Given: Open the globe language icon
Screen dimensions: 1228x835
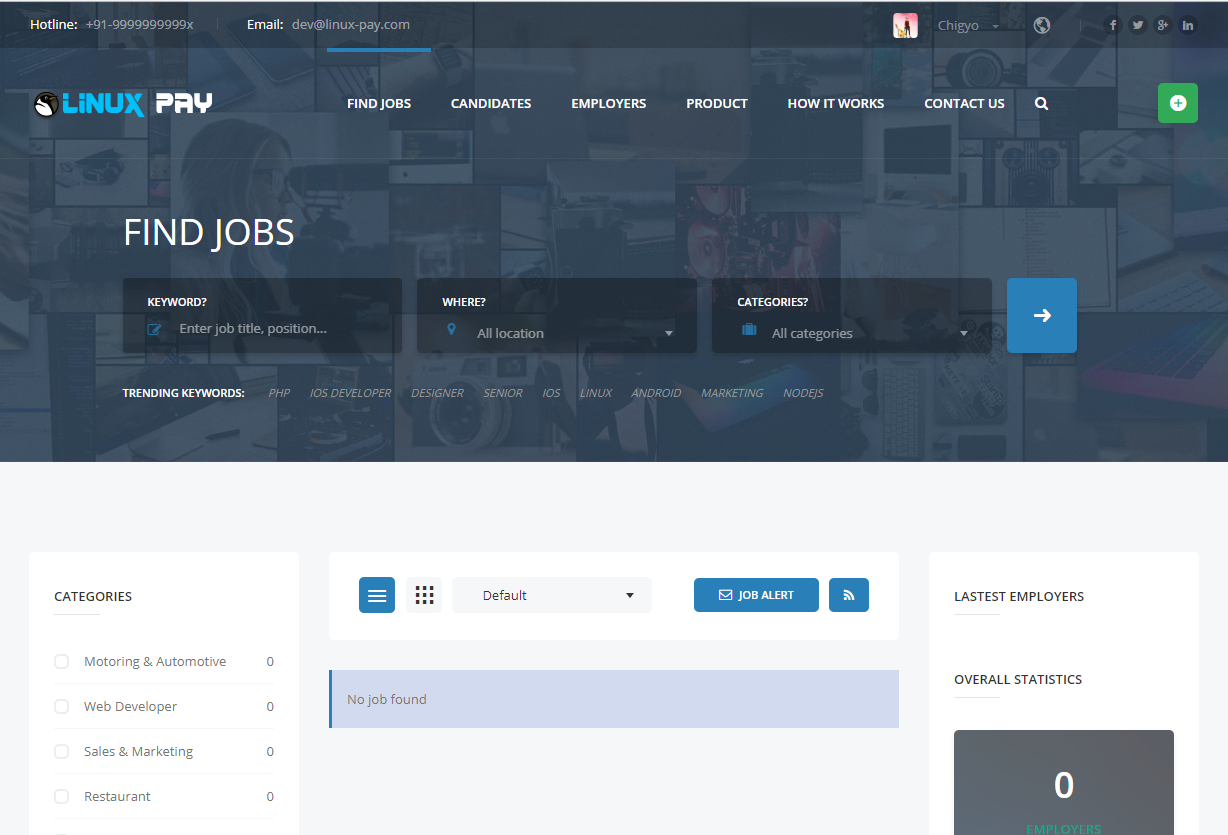Looking at the screenshot, I should pos(1042,25).
